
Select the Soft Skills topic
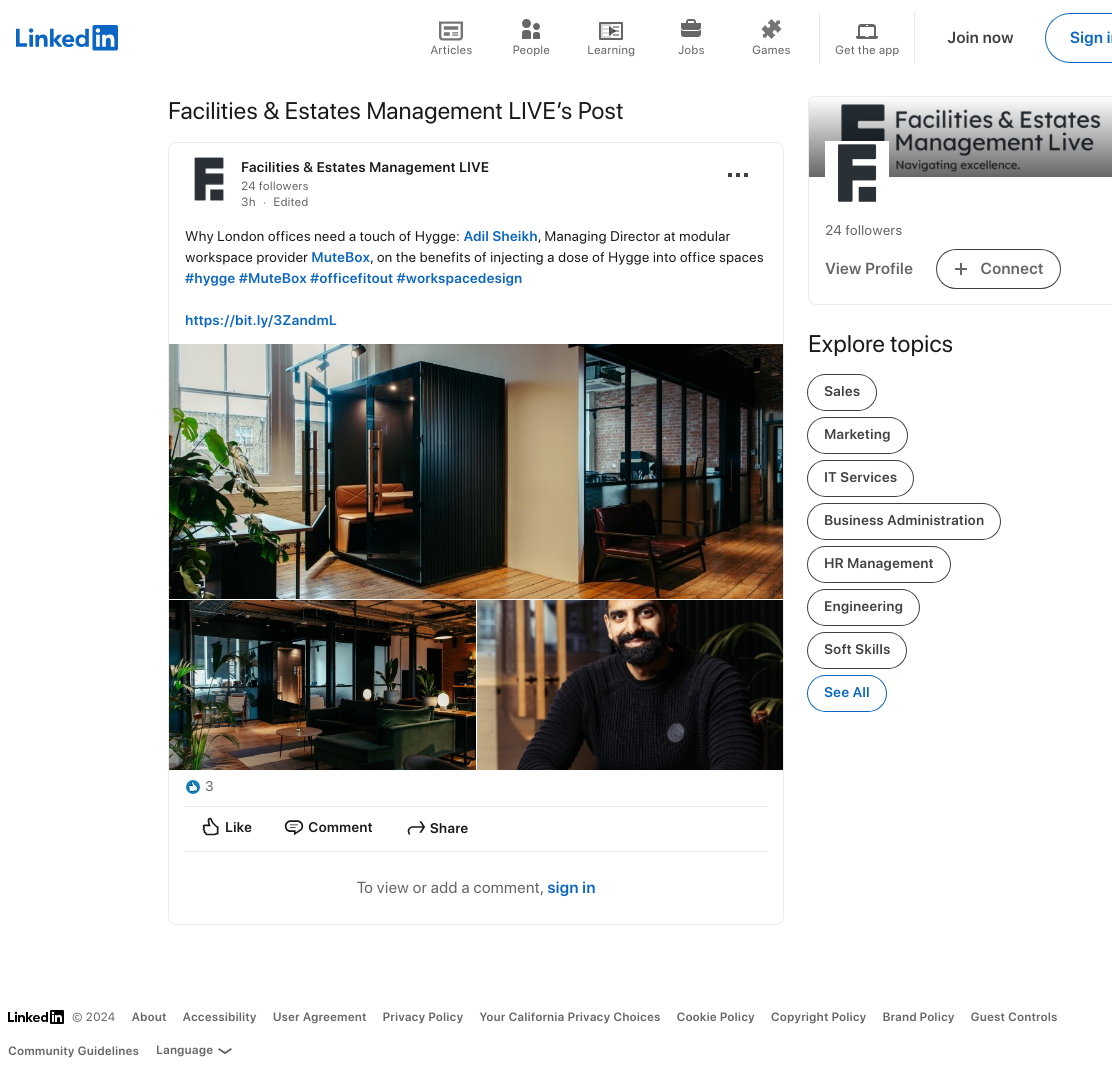(857, 650)
